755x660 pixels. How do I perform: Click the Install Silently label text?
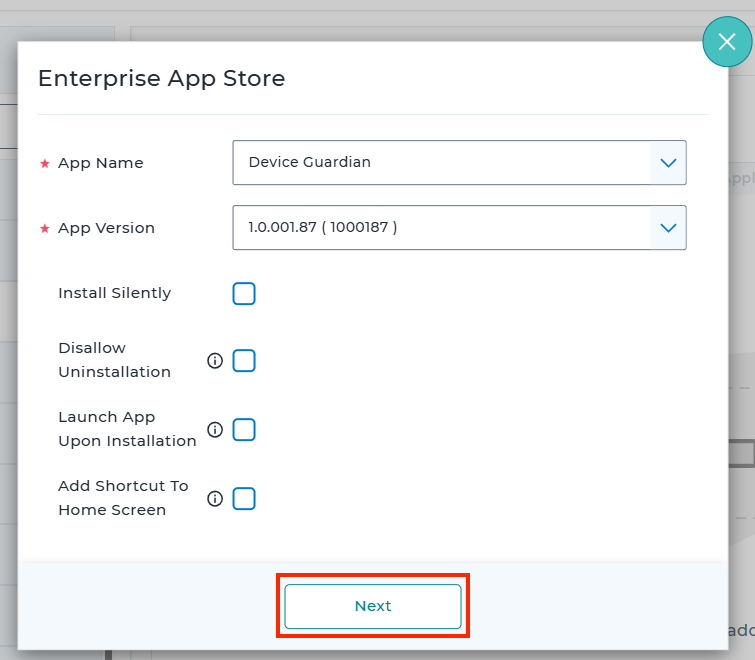click(114, 293)
